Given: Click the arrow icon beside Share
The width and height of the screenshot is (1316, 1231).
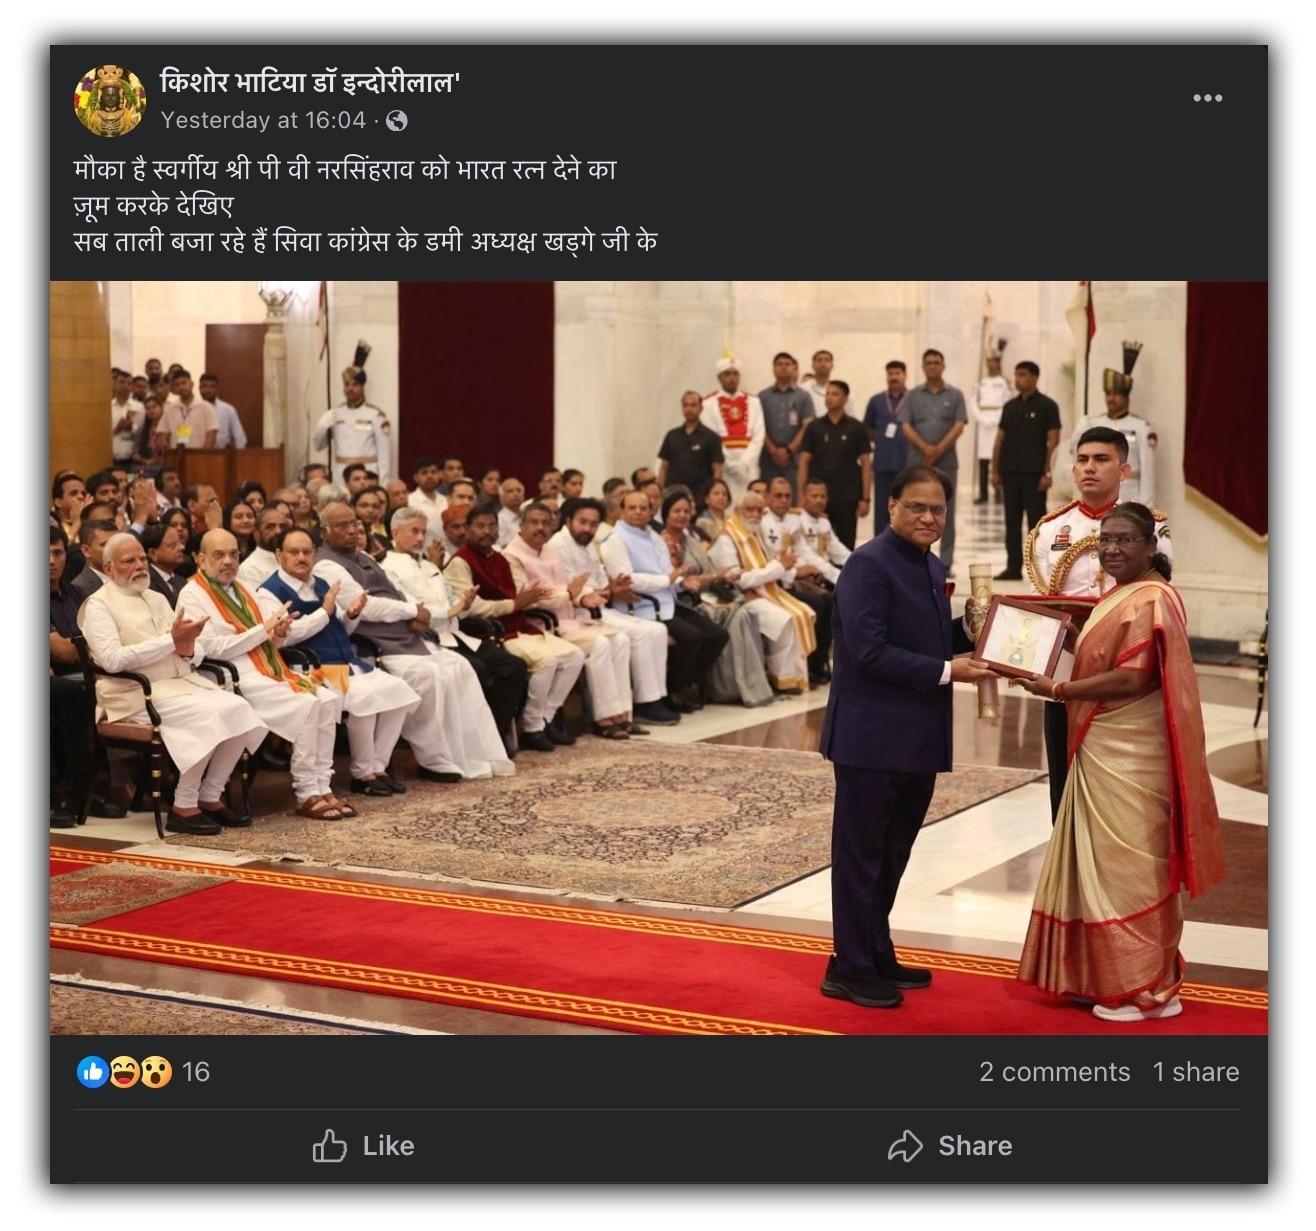Looking at the screenshot, I should [905, 1146].
